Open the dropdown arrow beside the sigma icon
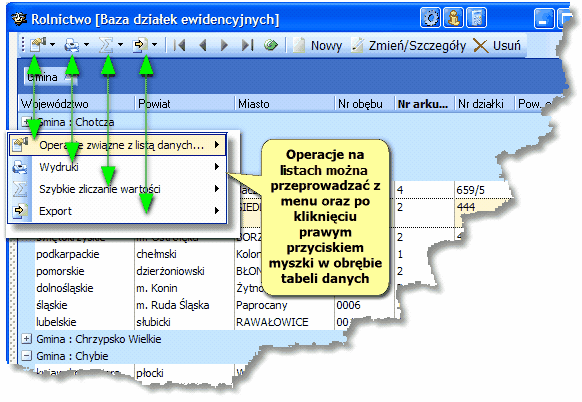Viewport: 582px width, 402px height. click(121, 45)
